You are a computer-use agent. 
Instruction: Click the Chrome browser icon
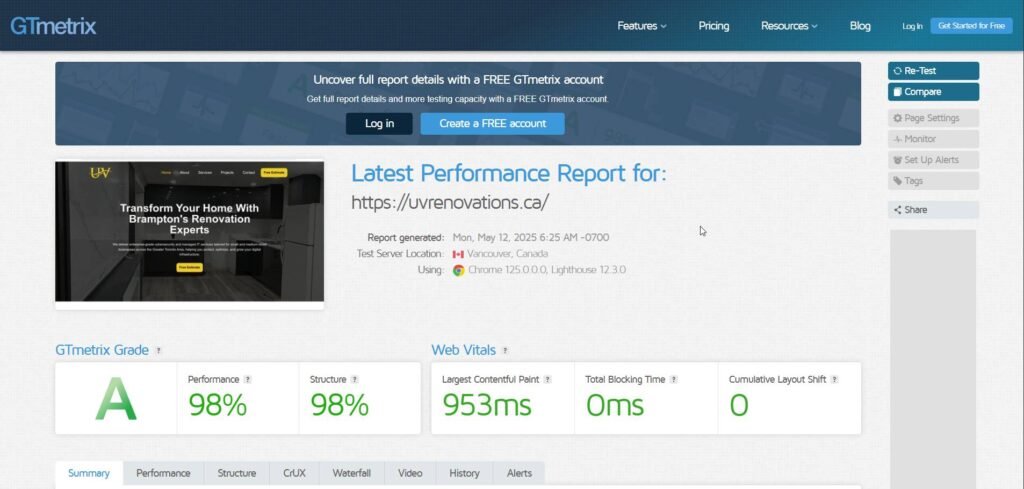coord(458,270)
